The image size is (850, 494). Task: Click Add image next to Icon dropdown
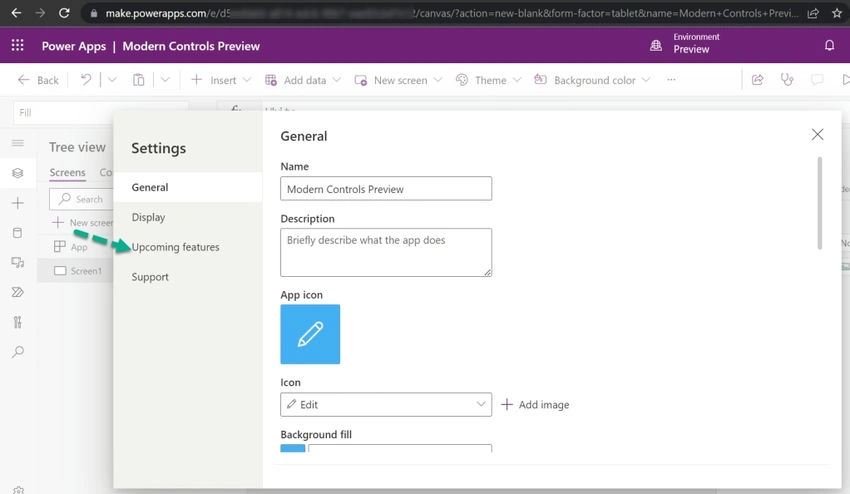[x=535, y=405]
